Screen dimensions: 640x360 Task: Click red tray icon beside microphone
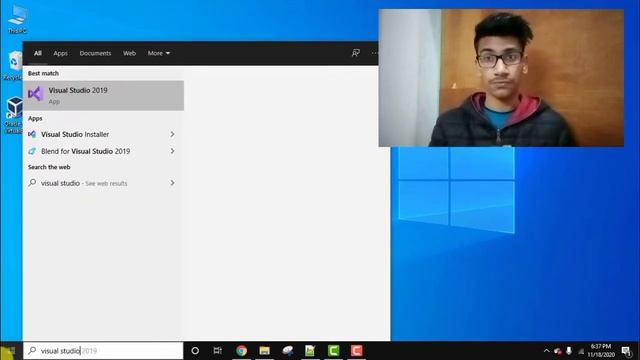pos(558,351)
